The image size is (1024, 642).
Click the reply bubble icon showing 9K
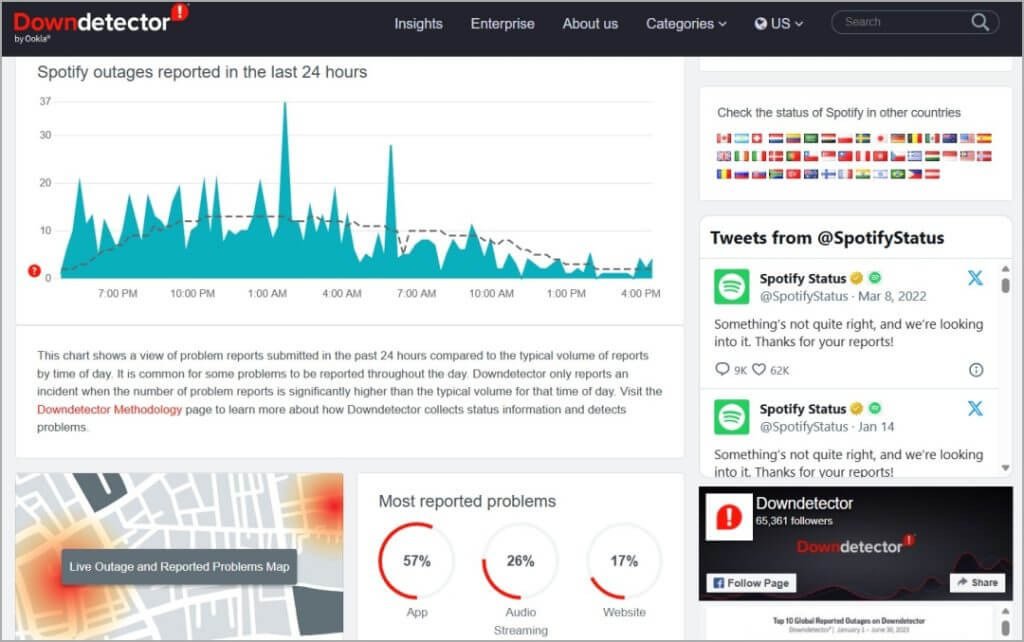[x=722, y=369]
